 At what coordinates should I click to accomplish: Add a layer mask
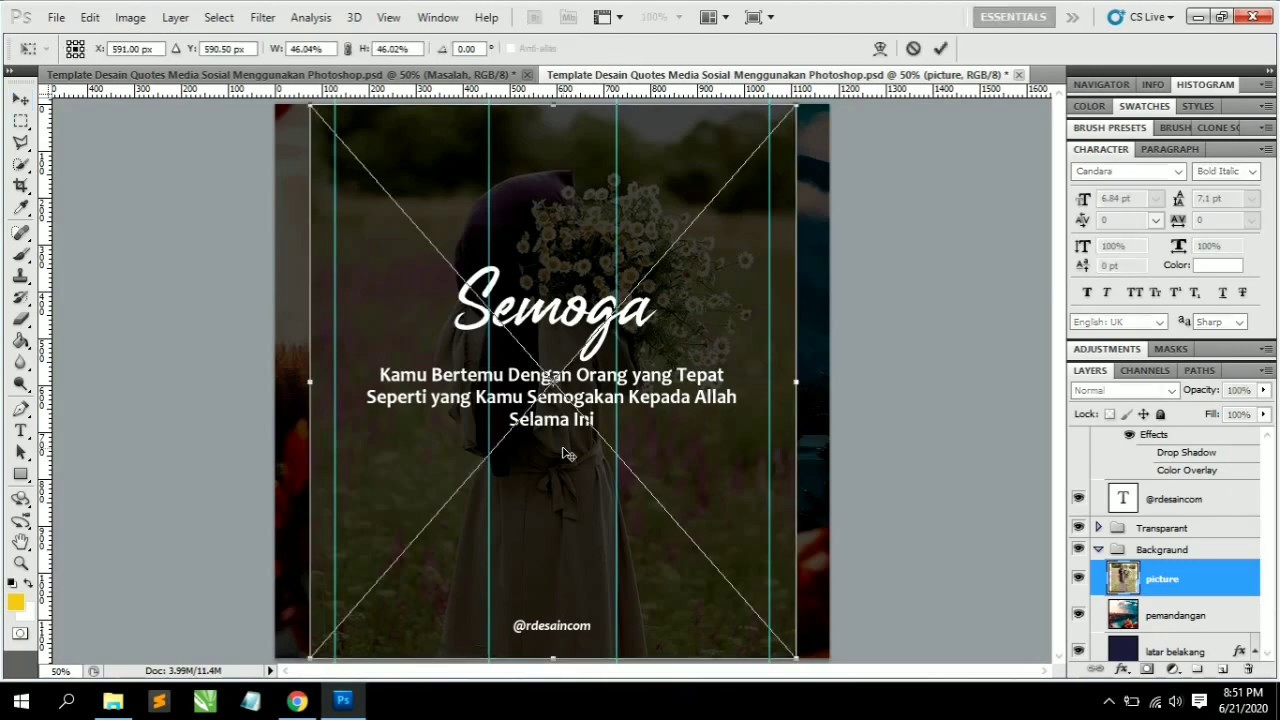pos(1147,669)
